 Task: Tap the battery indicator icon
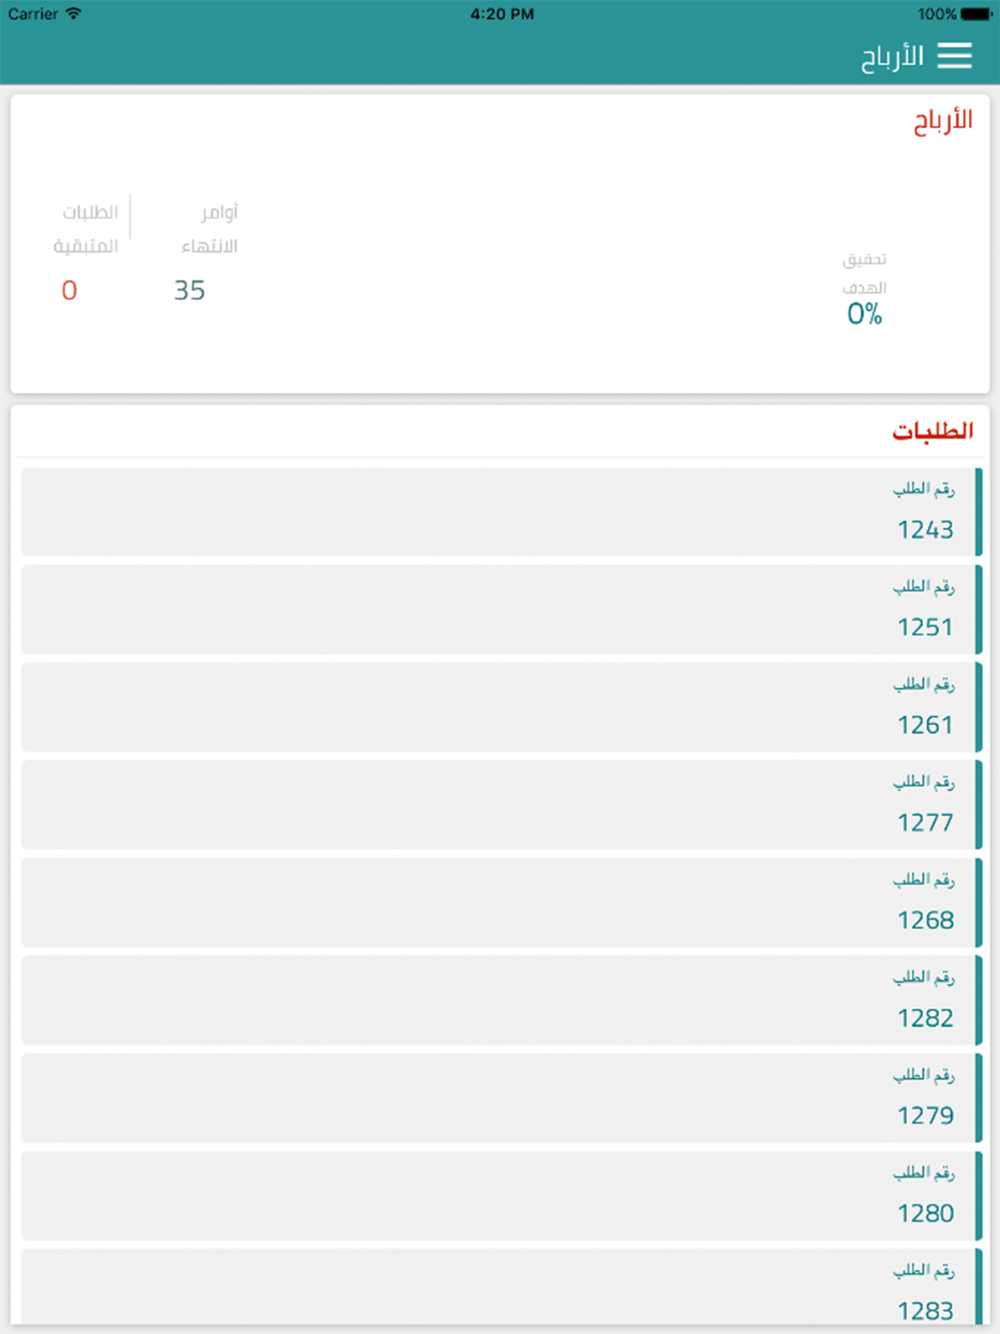tap(977, 14)
